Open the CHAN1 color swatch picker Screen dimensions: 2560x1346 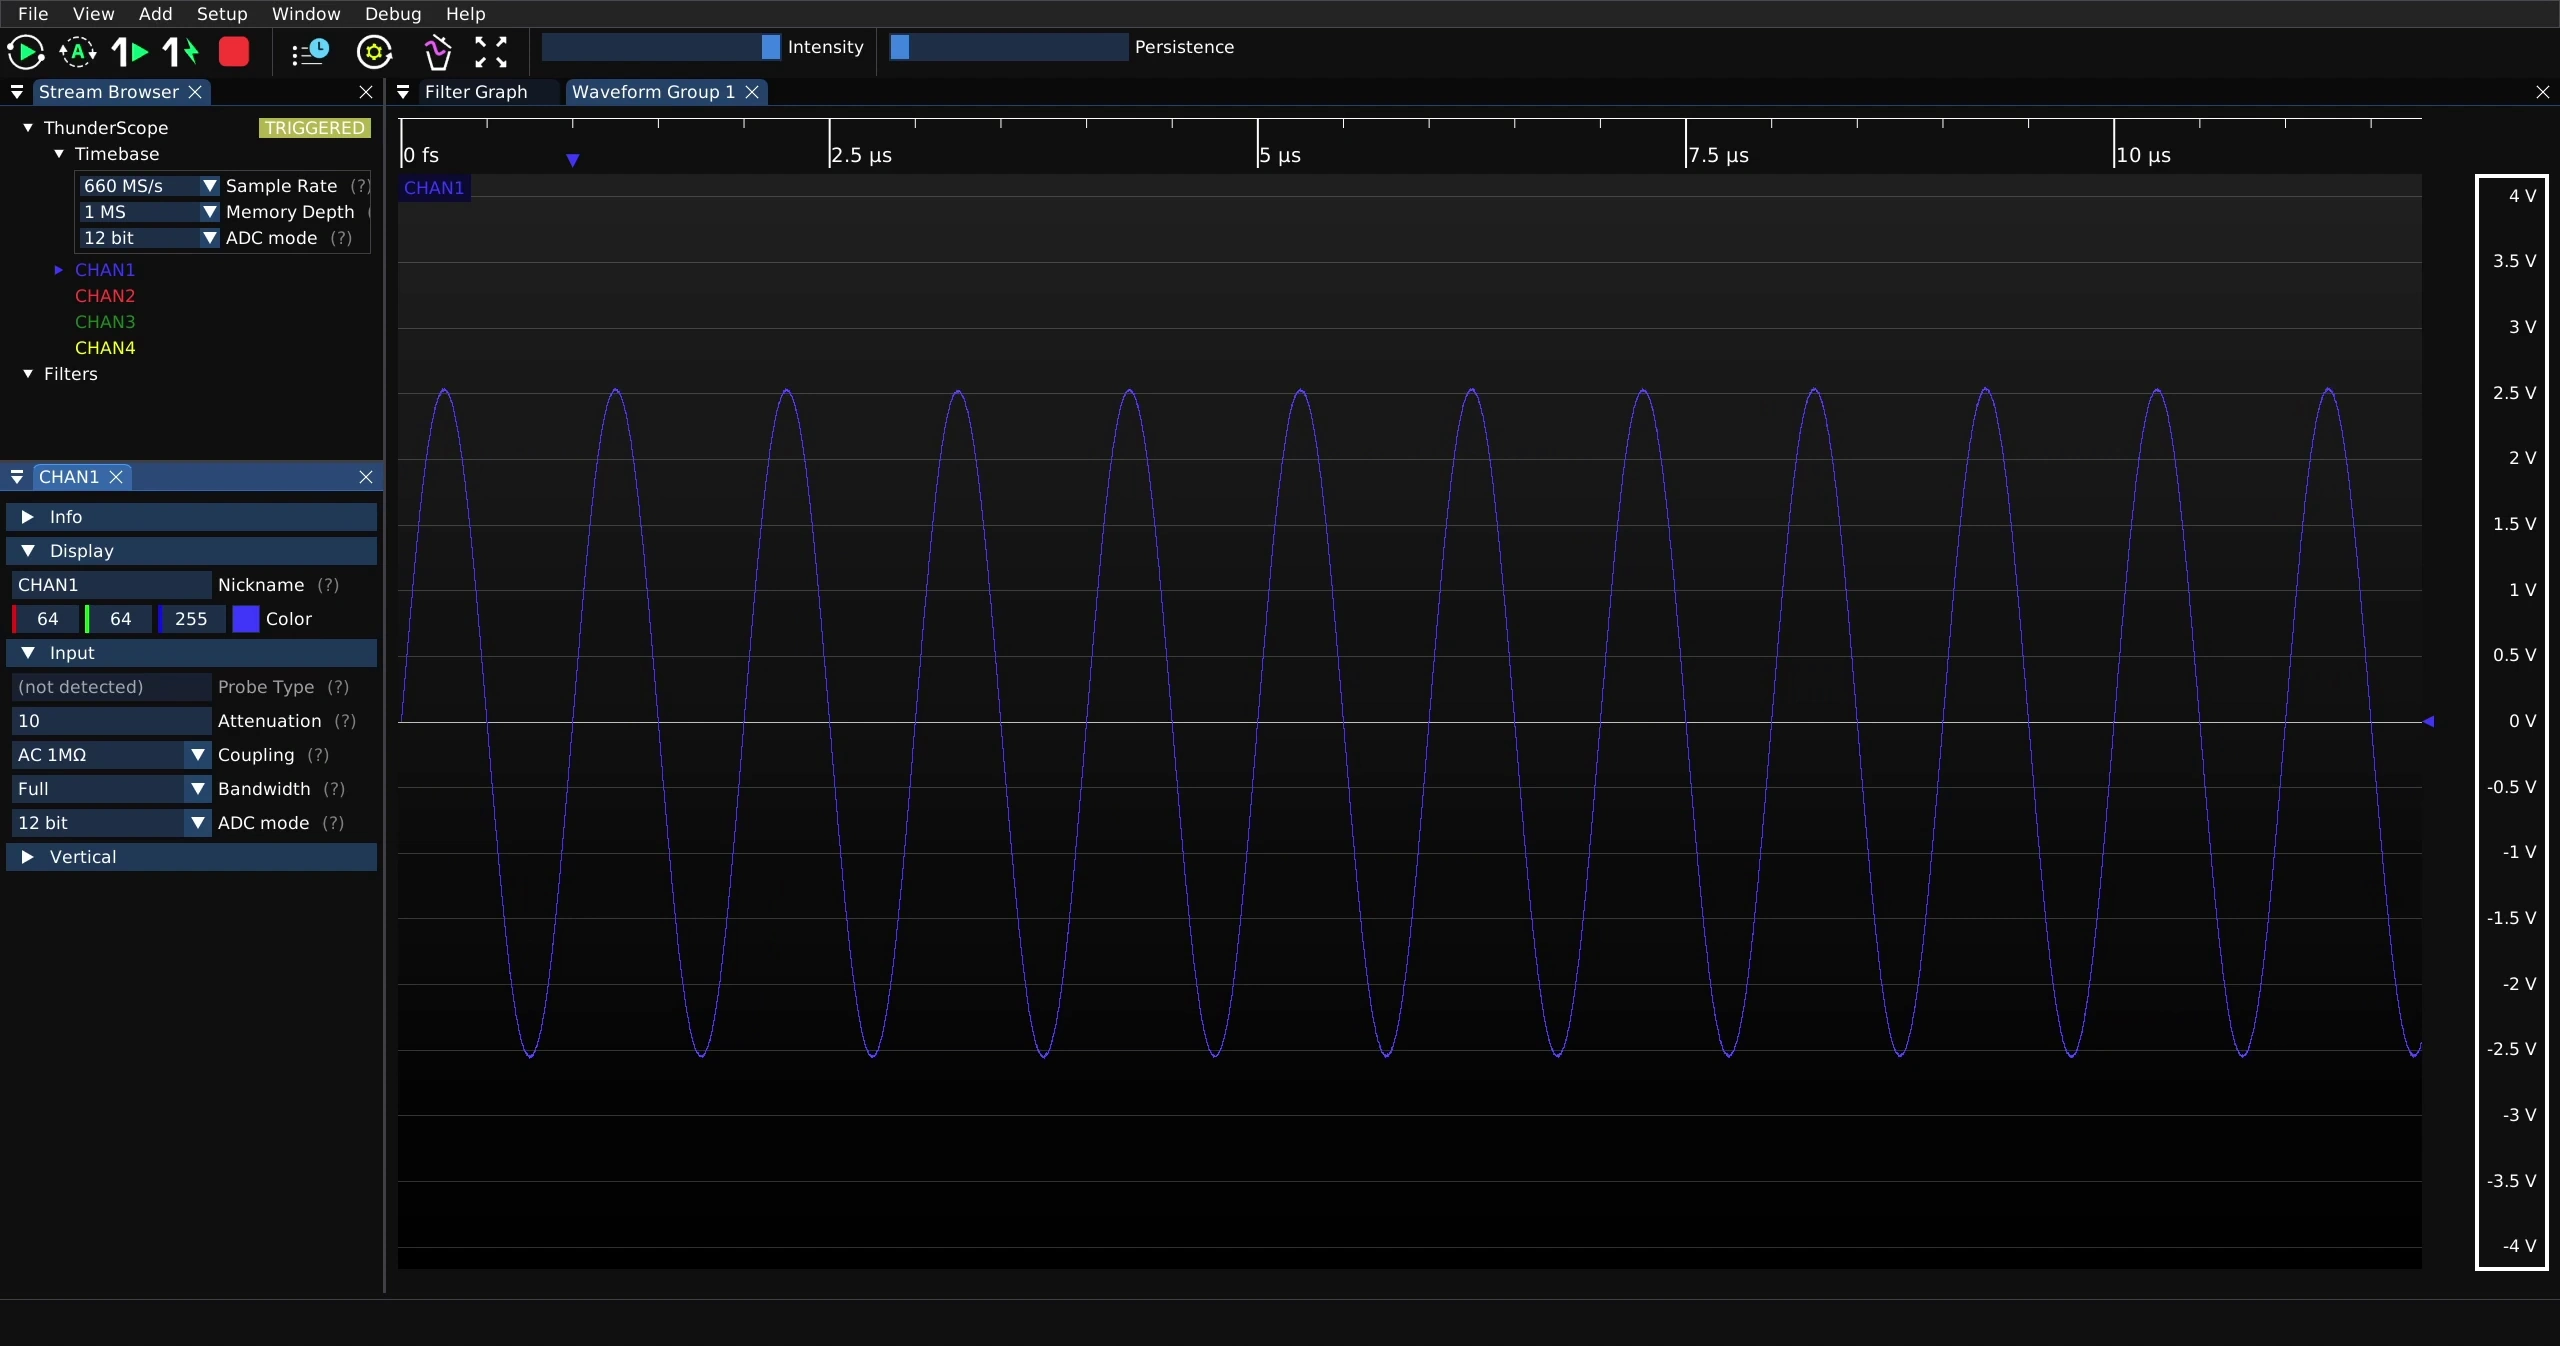(246, 619)
